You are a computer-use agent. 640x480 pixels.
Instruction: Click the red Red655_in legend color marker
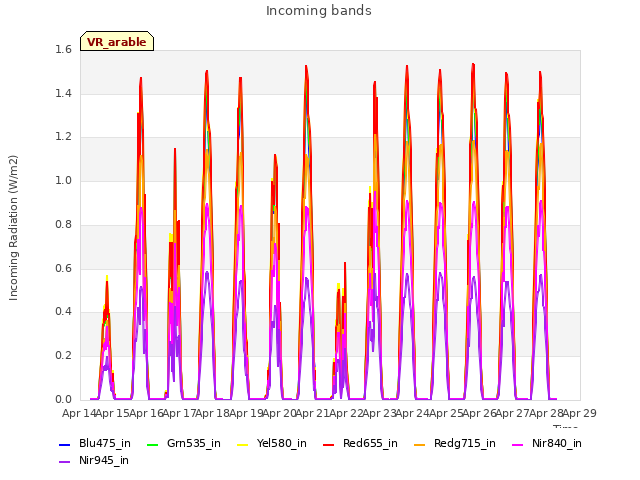click(x=329, y=444)
